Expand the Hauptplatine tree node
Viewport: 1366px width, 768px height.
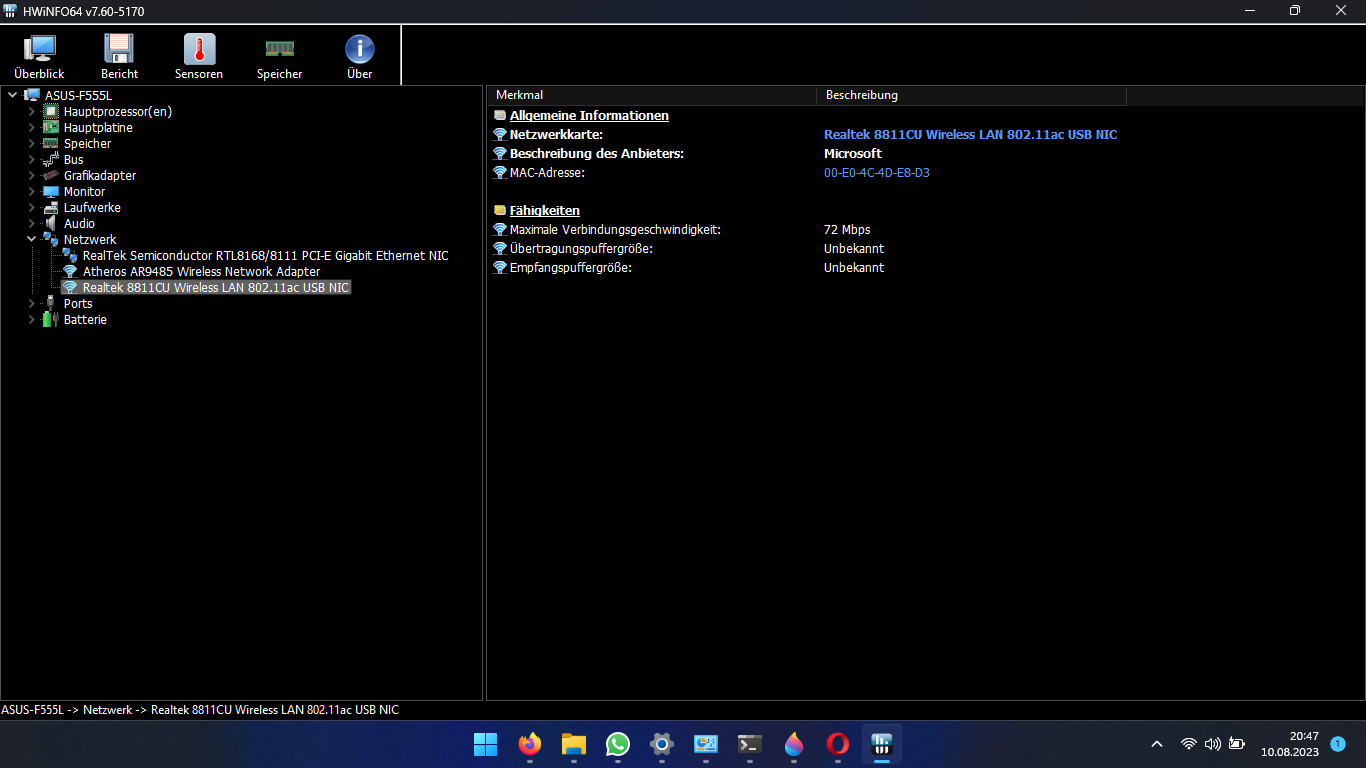(x=31, y=128)
